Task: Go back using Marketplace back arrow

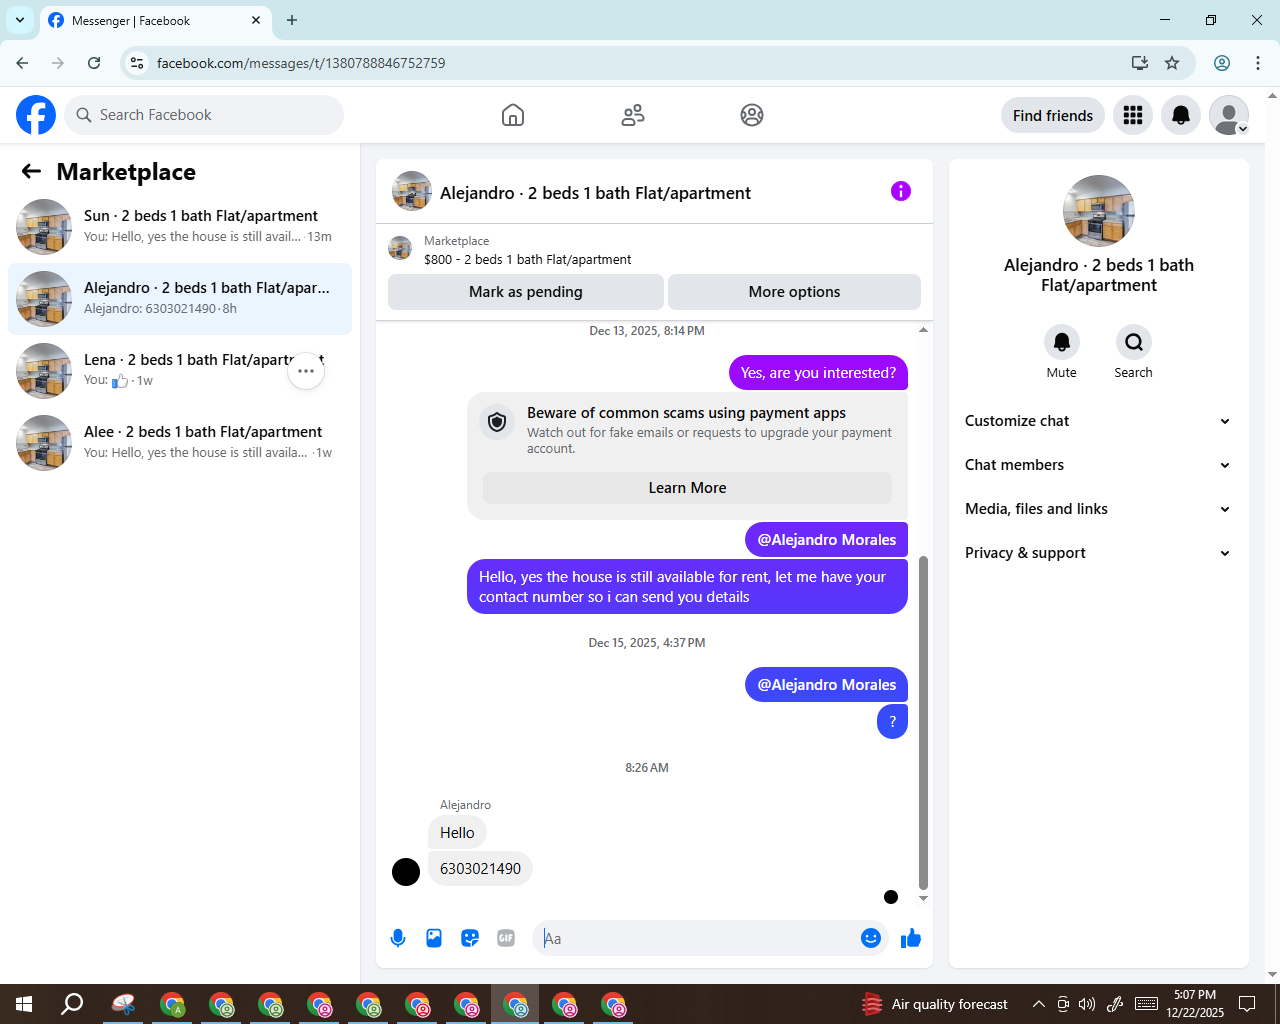Action: 31,171
